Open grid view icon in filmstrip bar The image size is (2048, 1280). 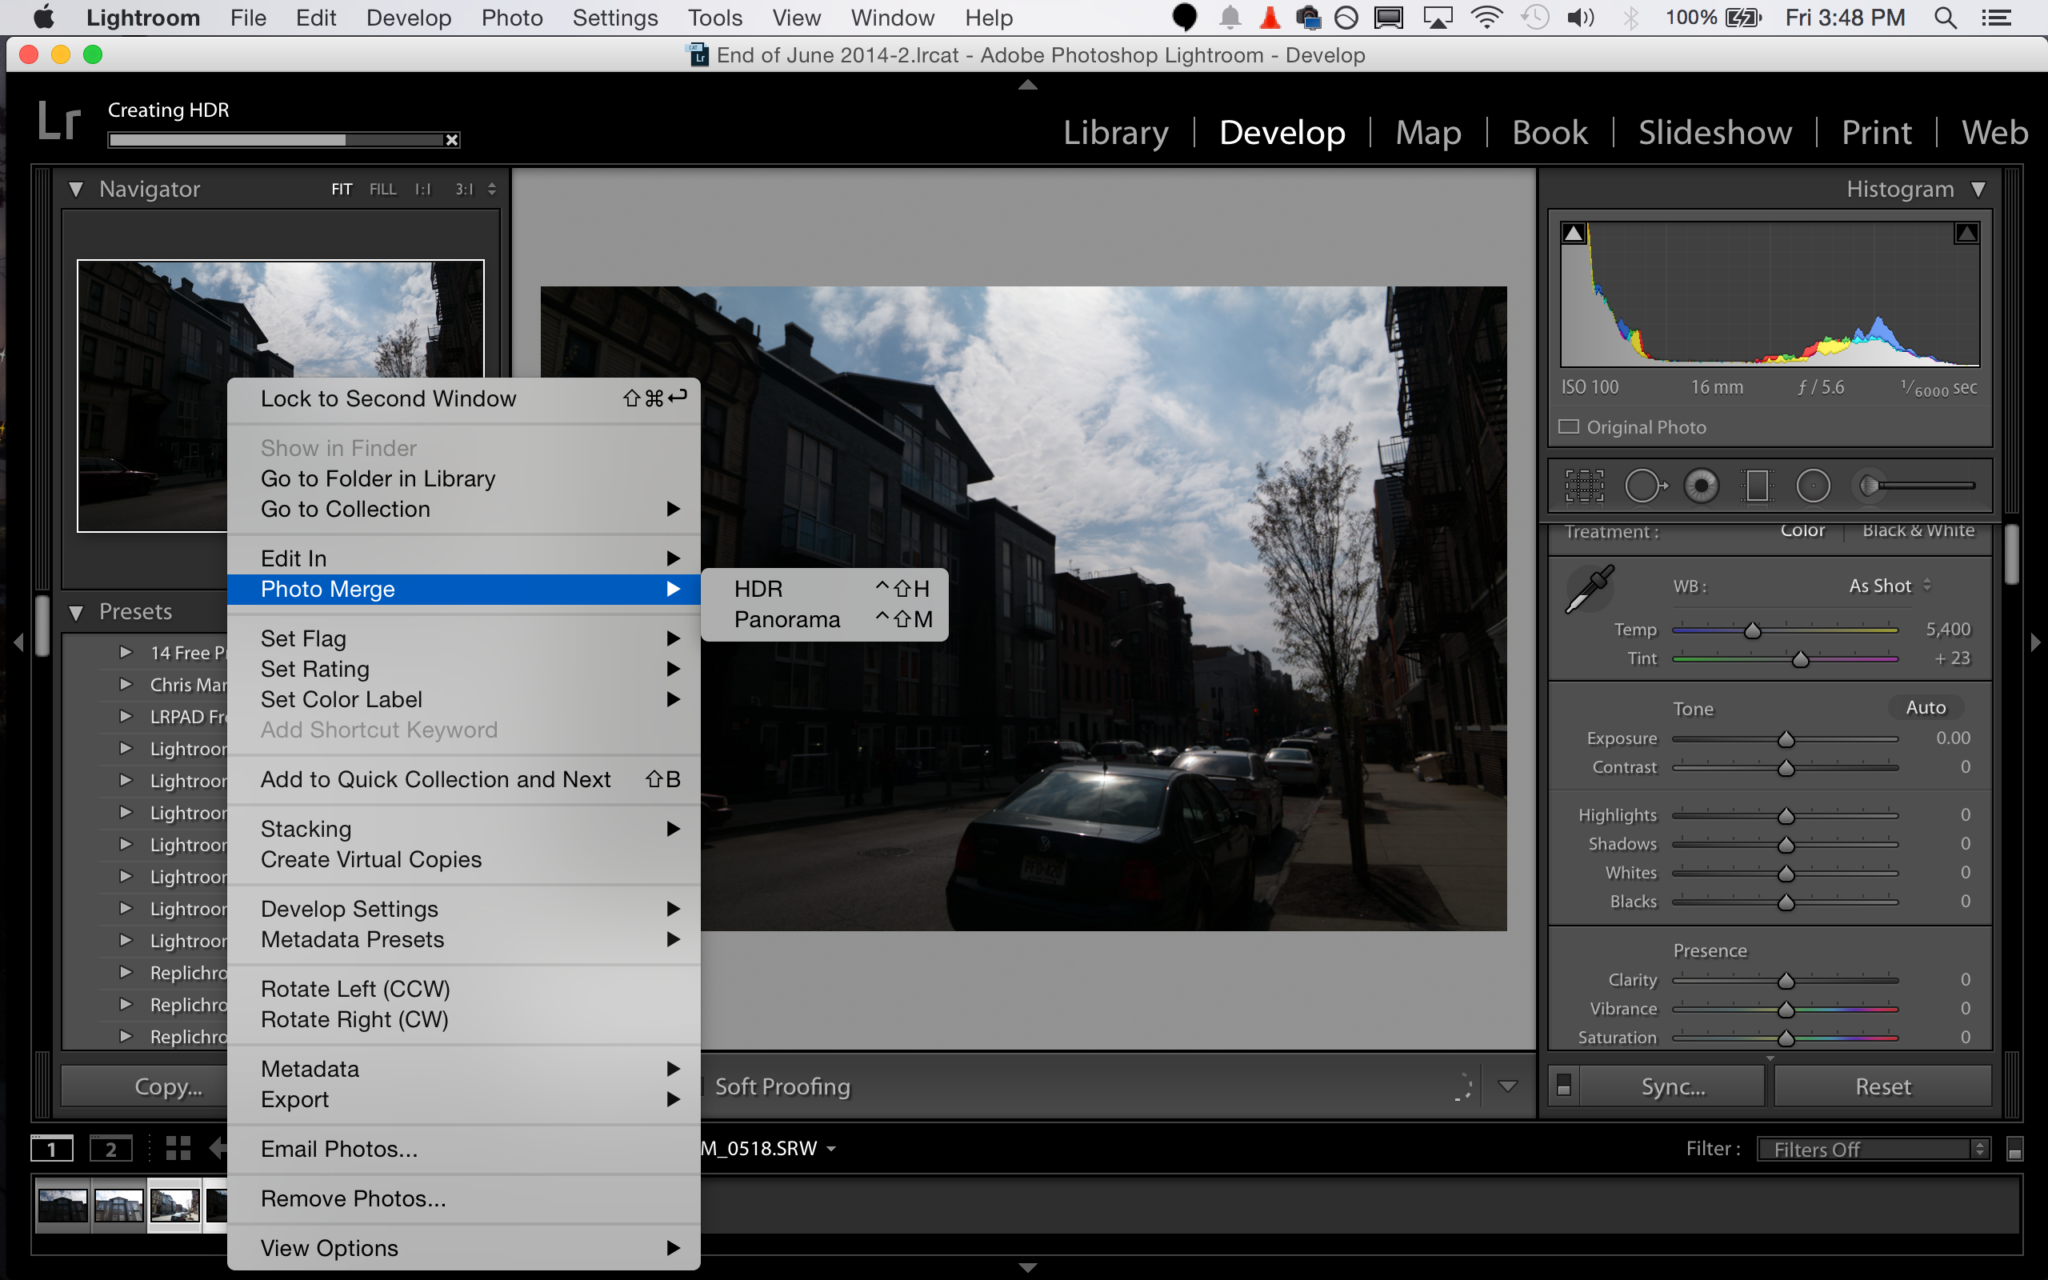(x=178, y=1148)
